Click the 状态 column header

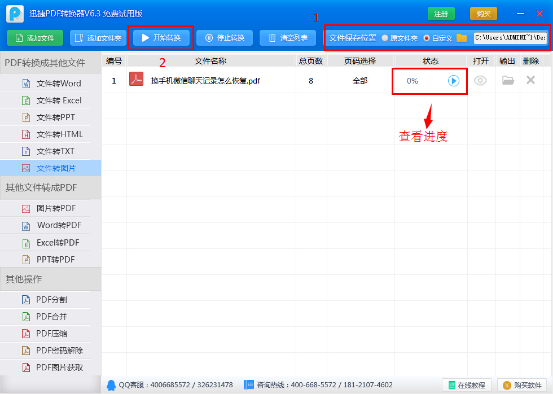(431, 61)
